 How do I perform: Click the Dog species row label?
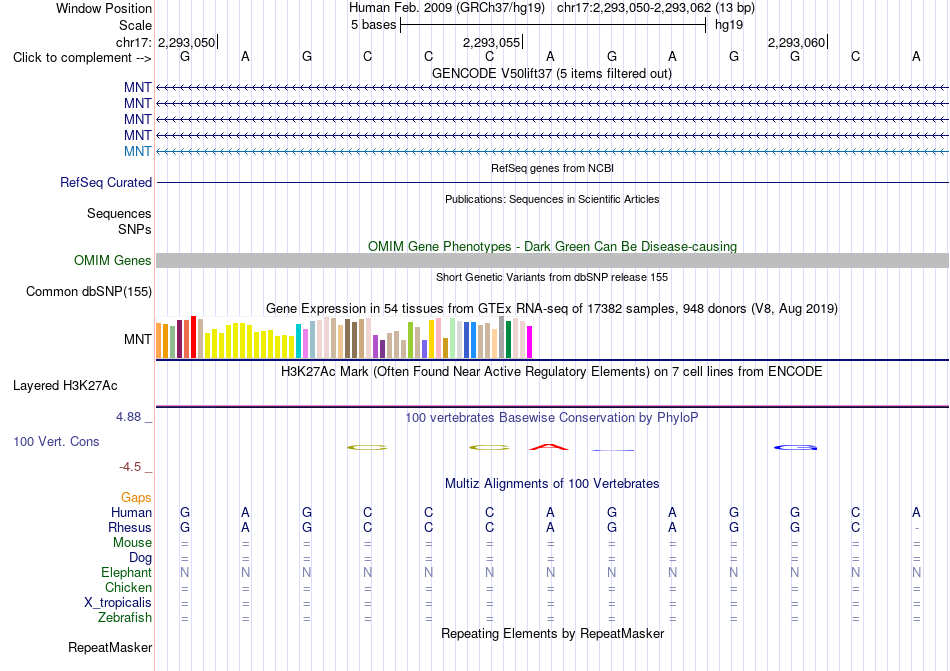(141, 558)
